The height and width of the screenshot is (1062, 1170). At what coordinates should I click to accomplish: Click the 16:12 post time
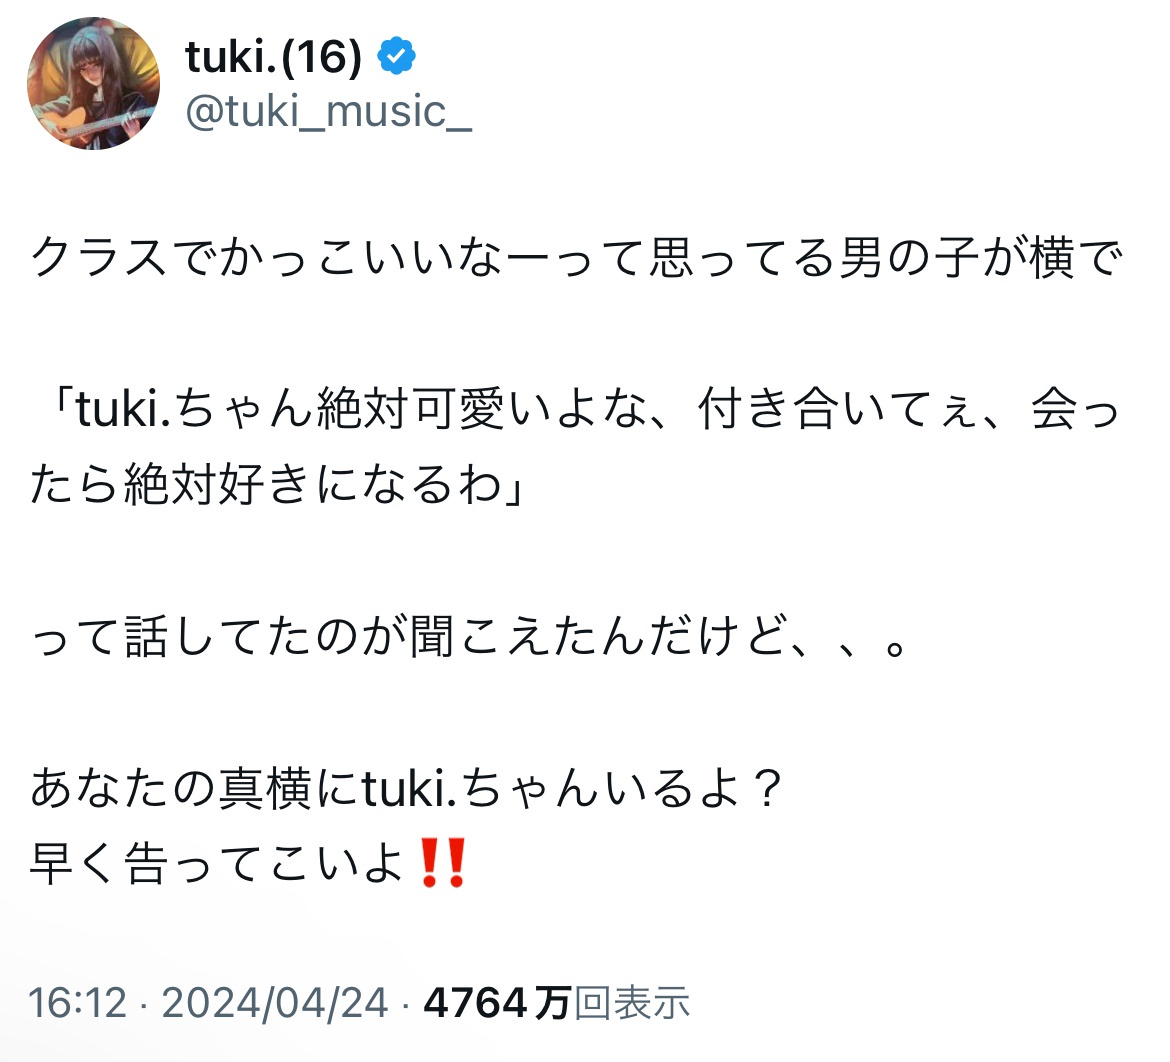(x=77, y=1002)
